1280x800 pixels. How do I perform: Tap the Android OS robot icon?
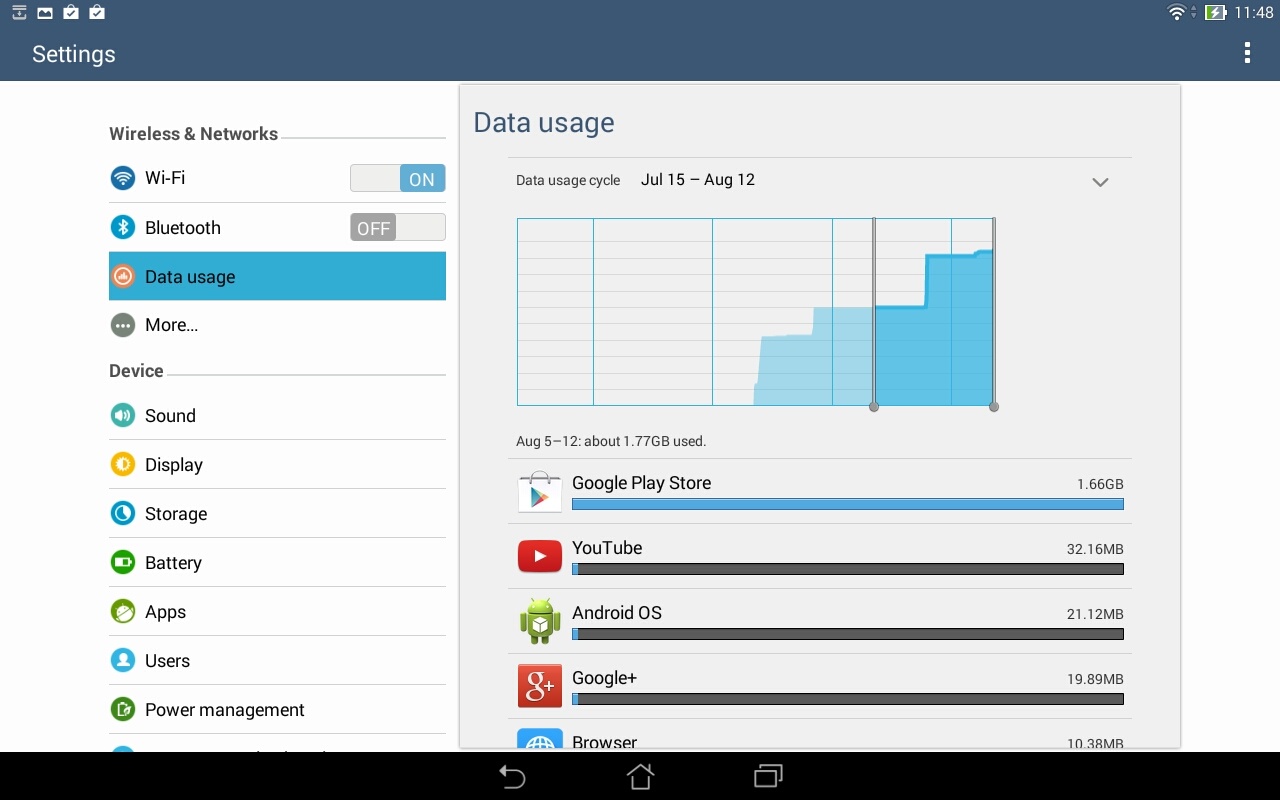click(x=540, y=621)
